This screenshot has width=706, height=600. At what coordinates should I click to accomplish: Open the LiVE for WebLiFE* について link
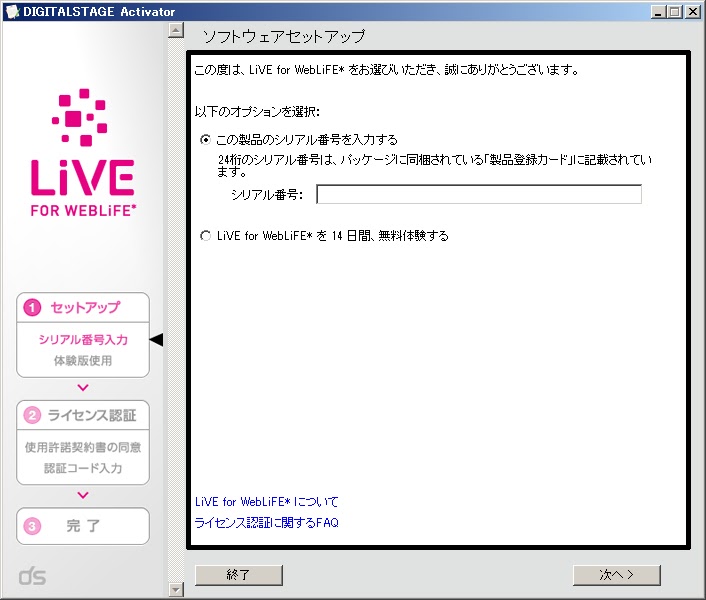coord(267,501)
